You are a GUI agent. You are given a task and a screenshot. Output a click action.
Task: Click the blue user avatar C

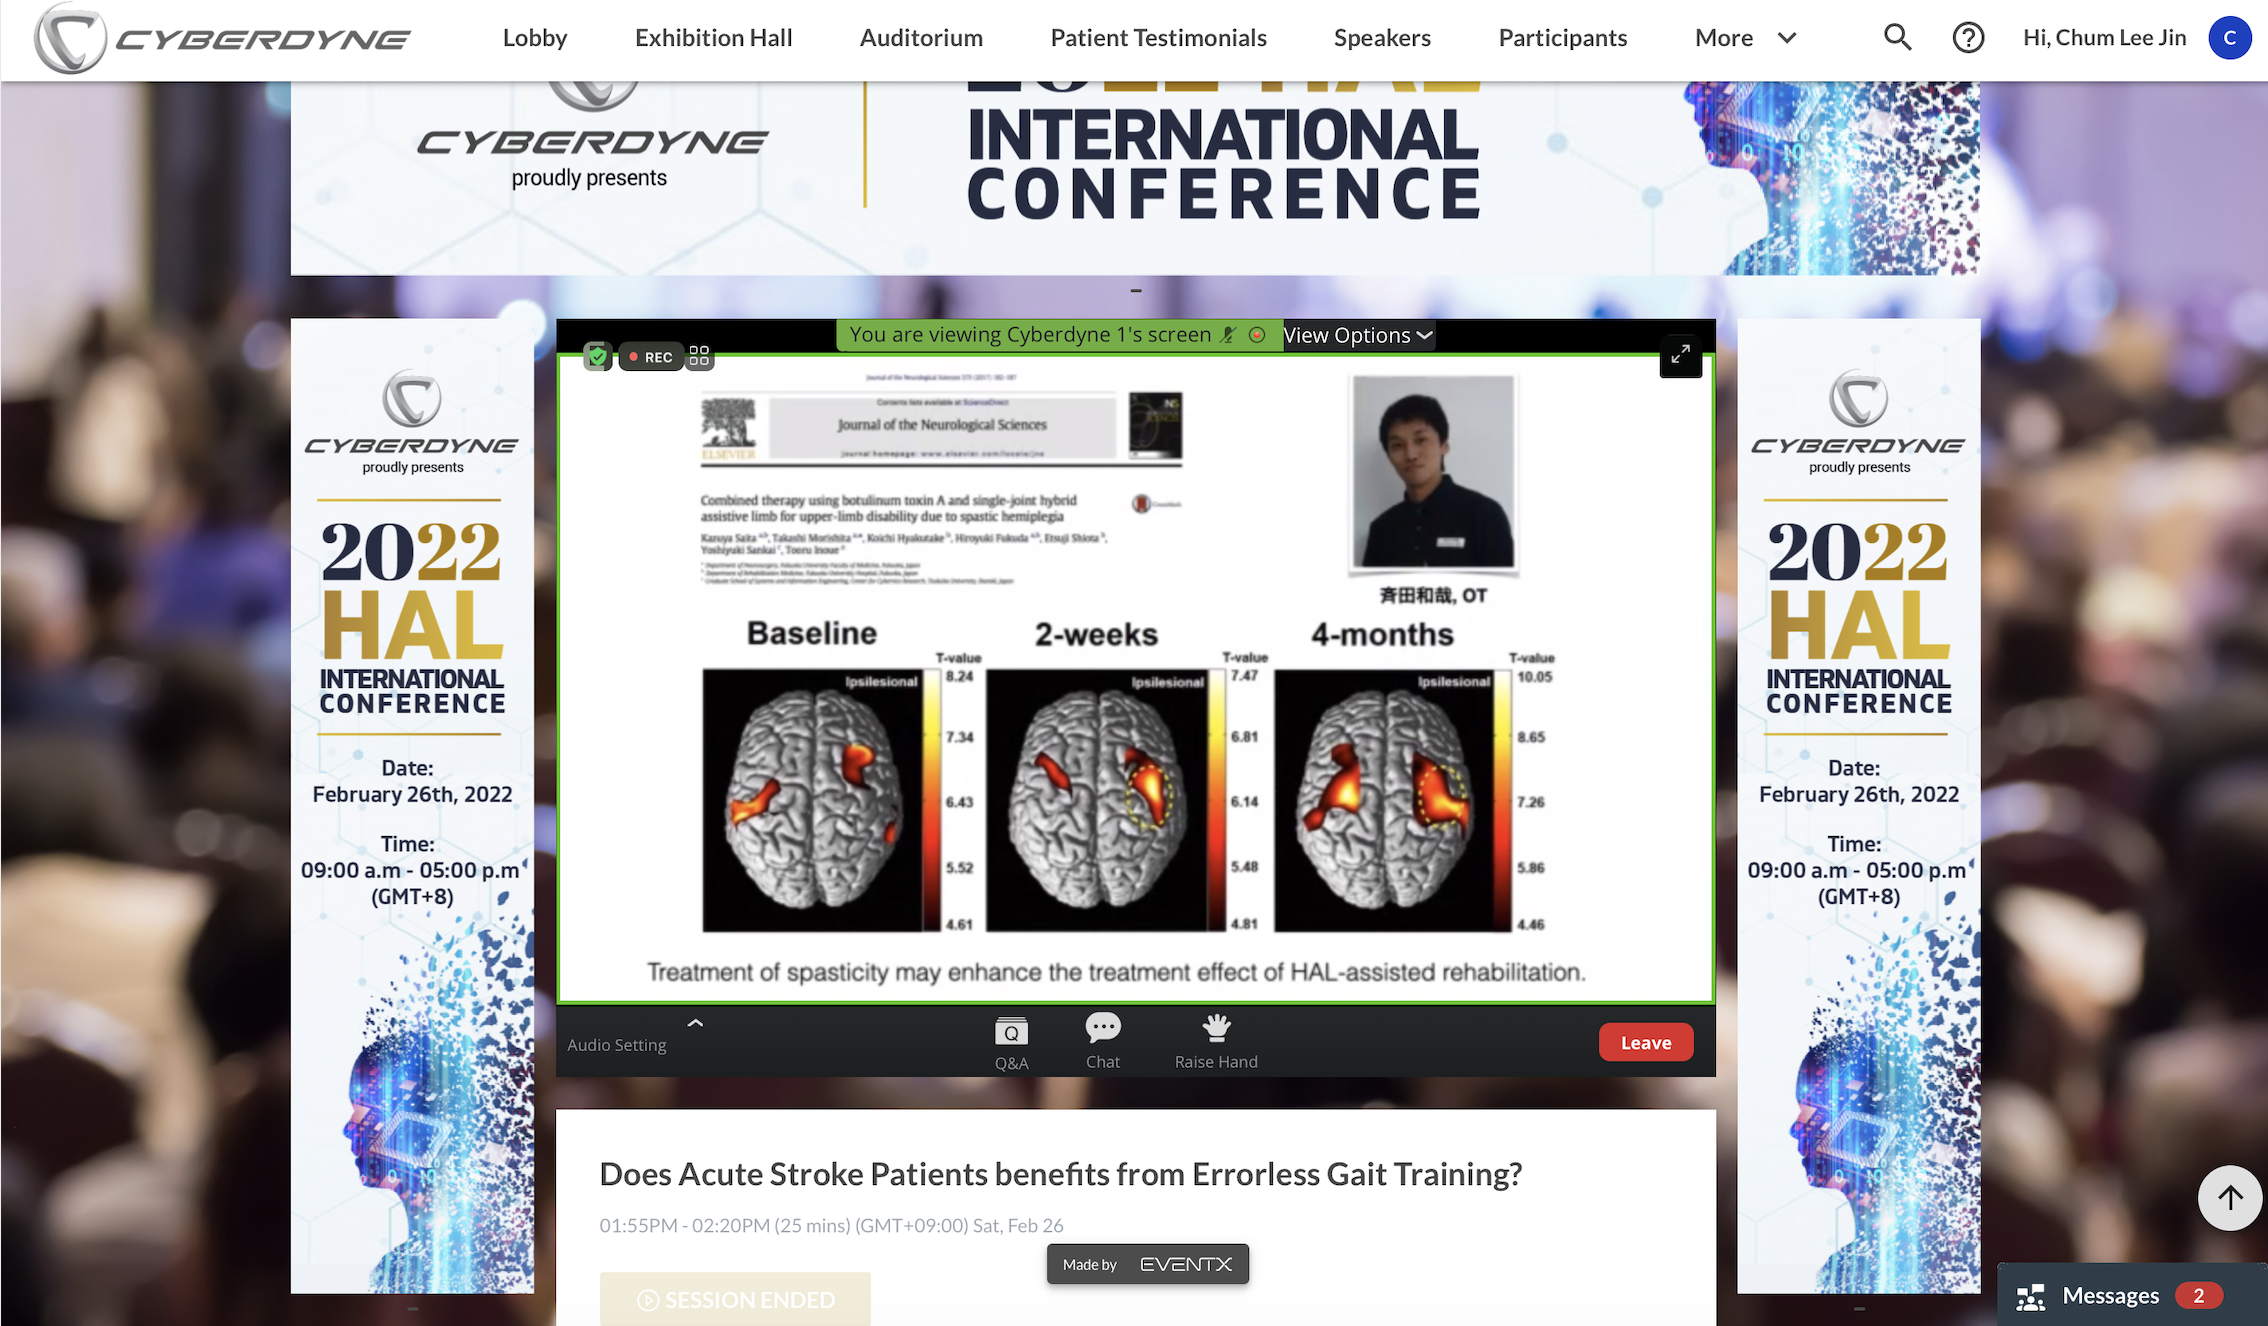tap(2229, 38)
